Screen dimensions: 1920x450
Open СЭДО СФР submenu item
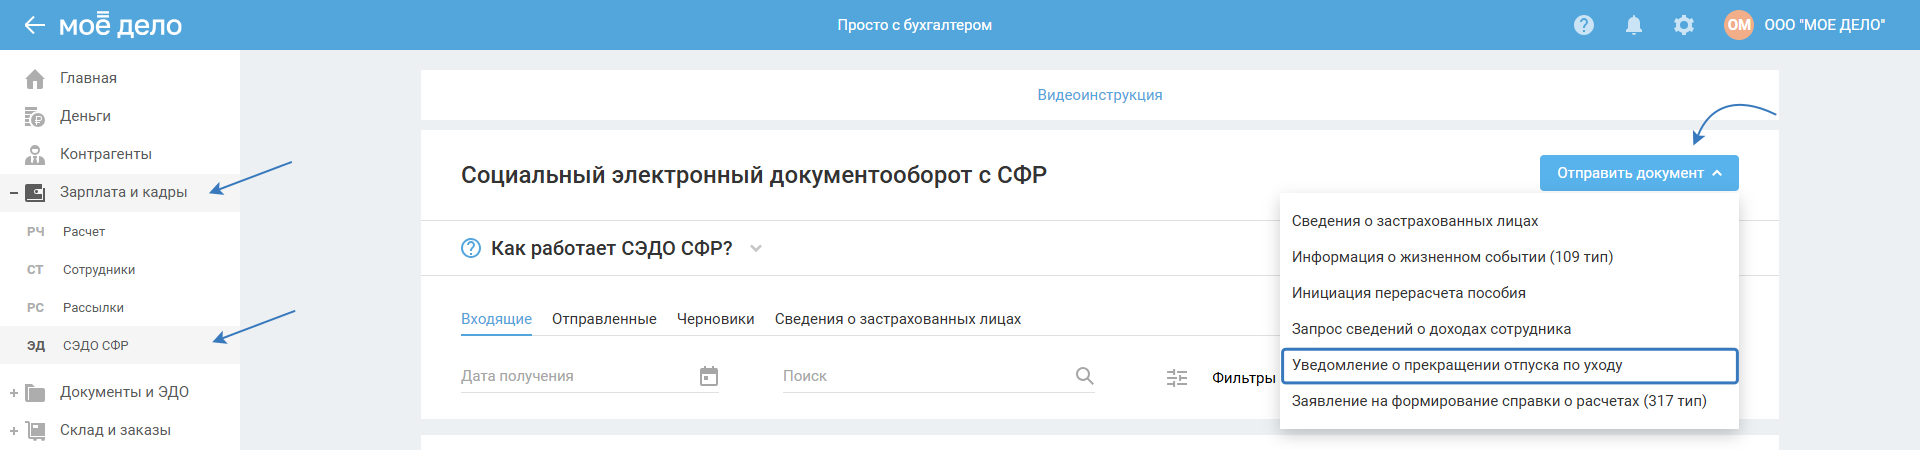96,345
